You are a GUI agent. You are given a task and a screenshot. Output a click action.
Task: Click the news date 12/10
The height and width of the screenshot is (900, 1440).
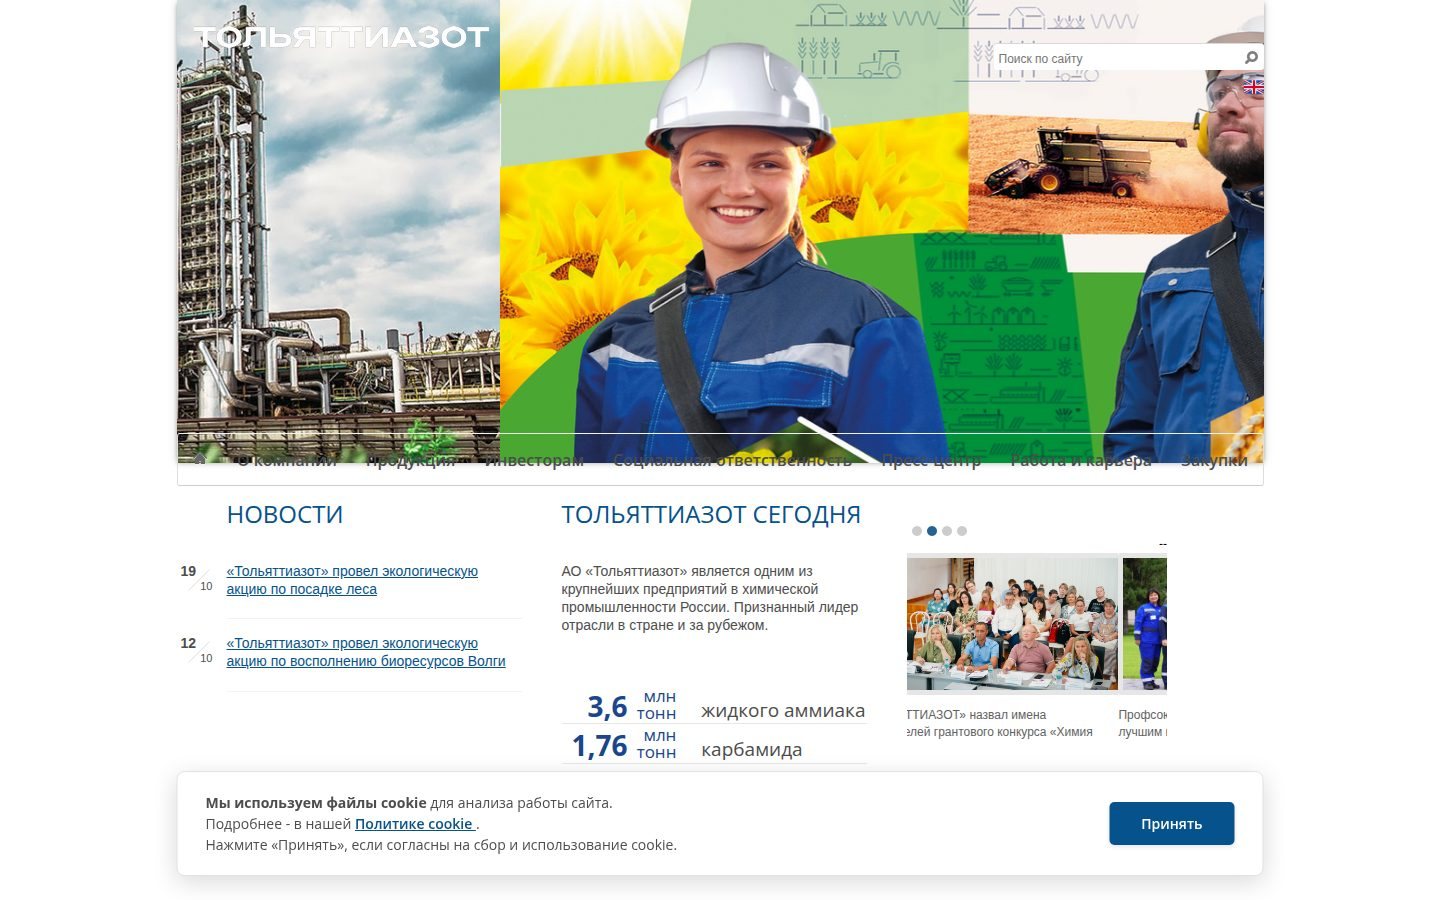(196, 650)
